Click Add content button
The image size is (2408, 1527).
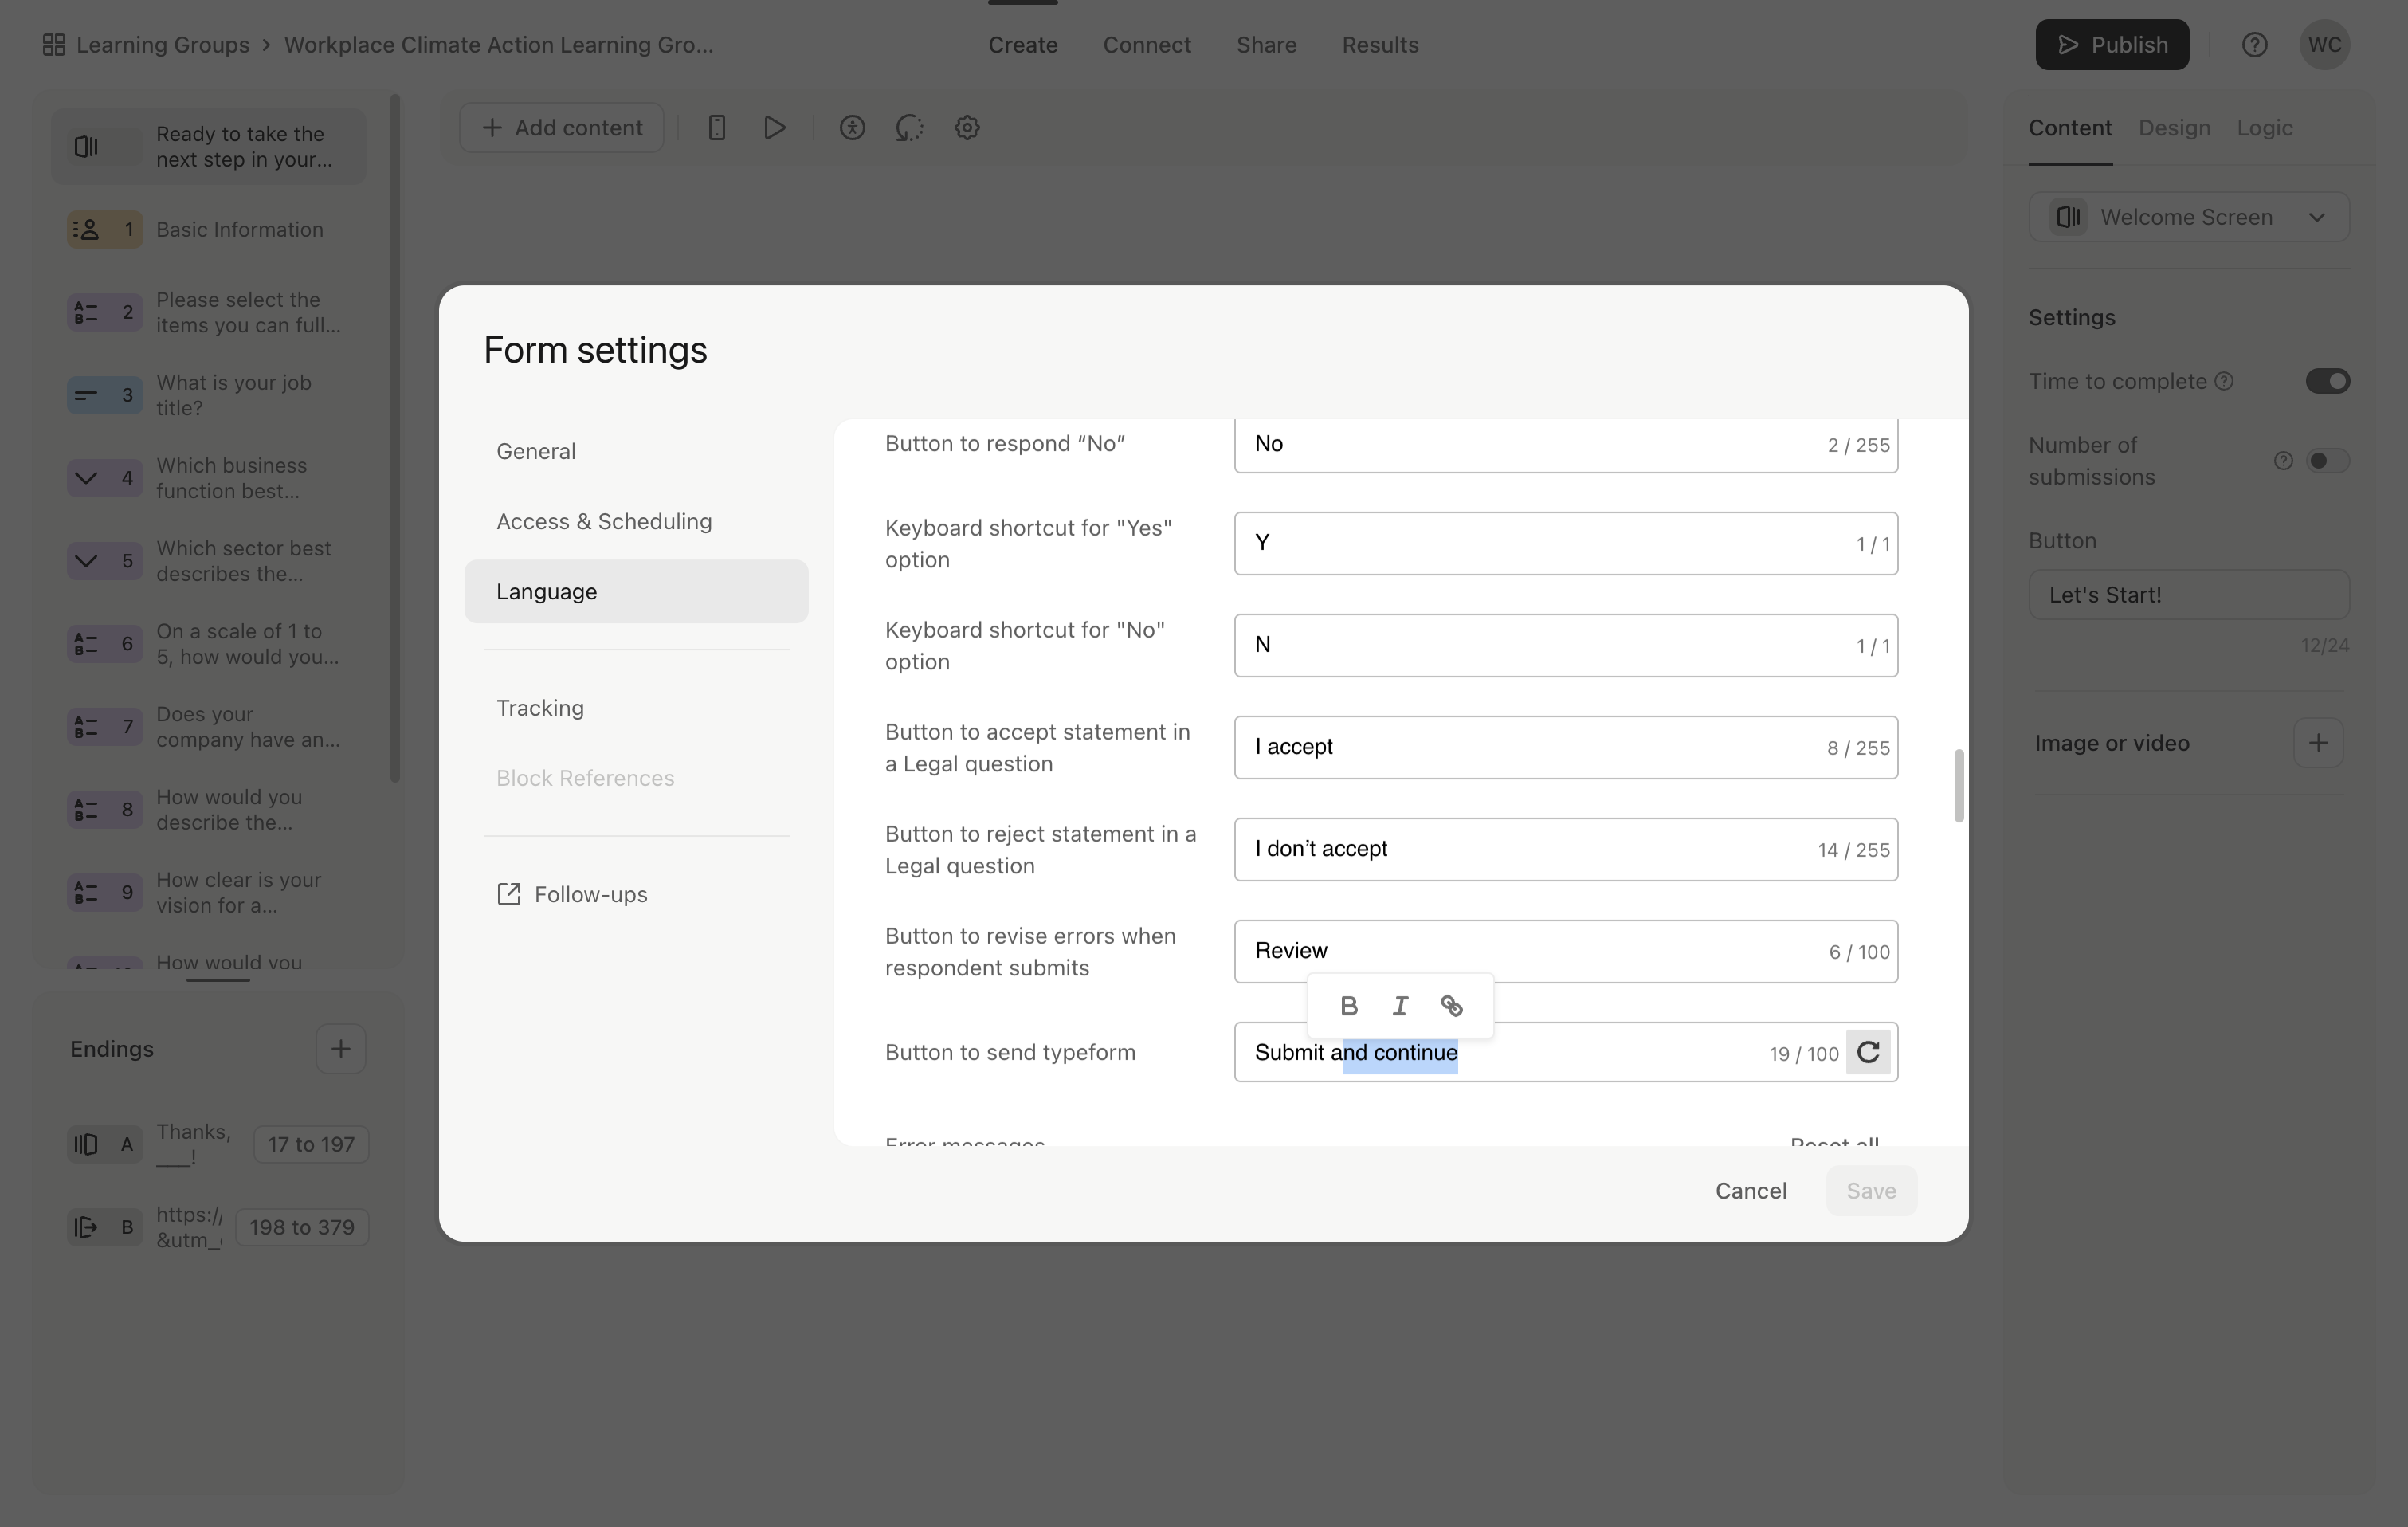coord(562,128)
